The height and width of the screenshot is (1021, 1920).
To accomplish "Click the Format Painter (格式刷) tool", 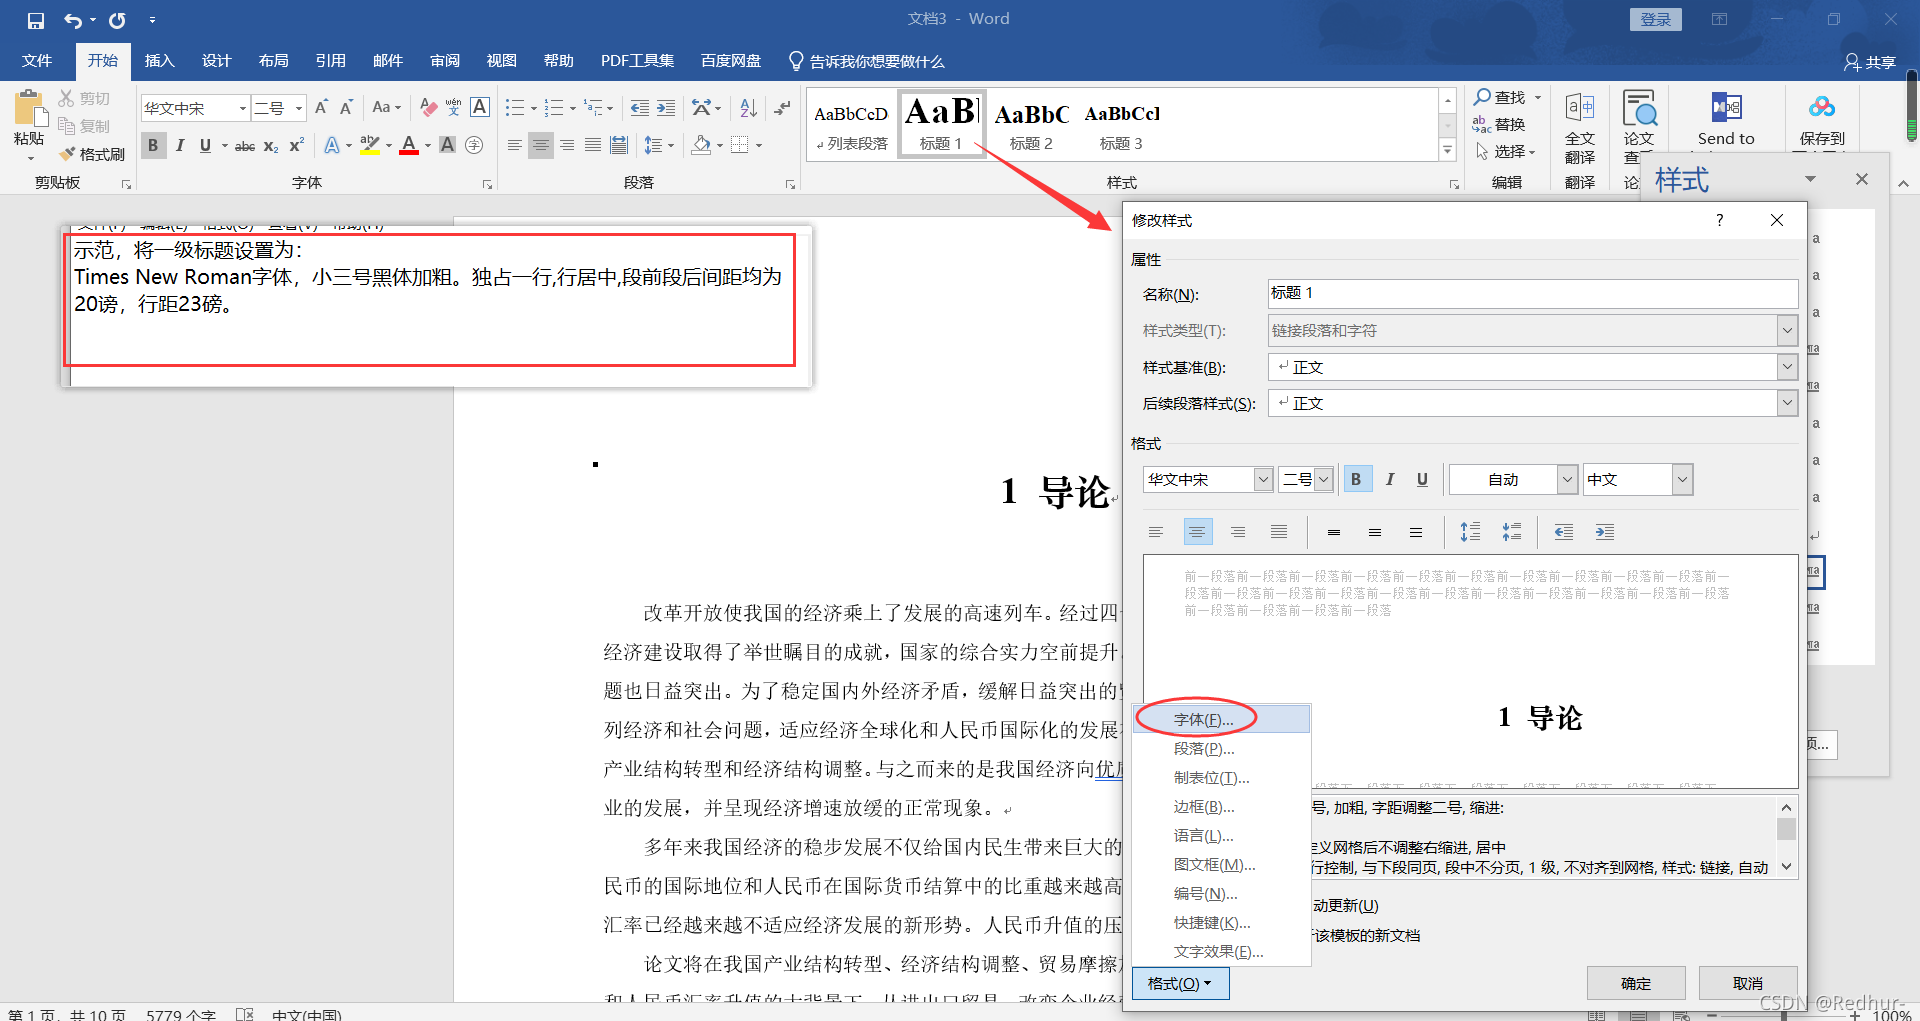I will coord(92,154).
